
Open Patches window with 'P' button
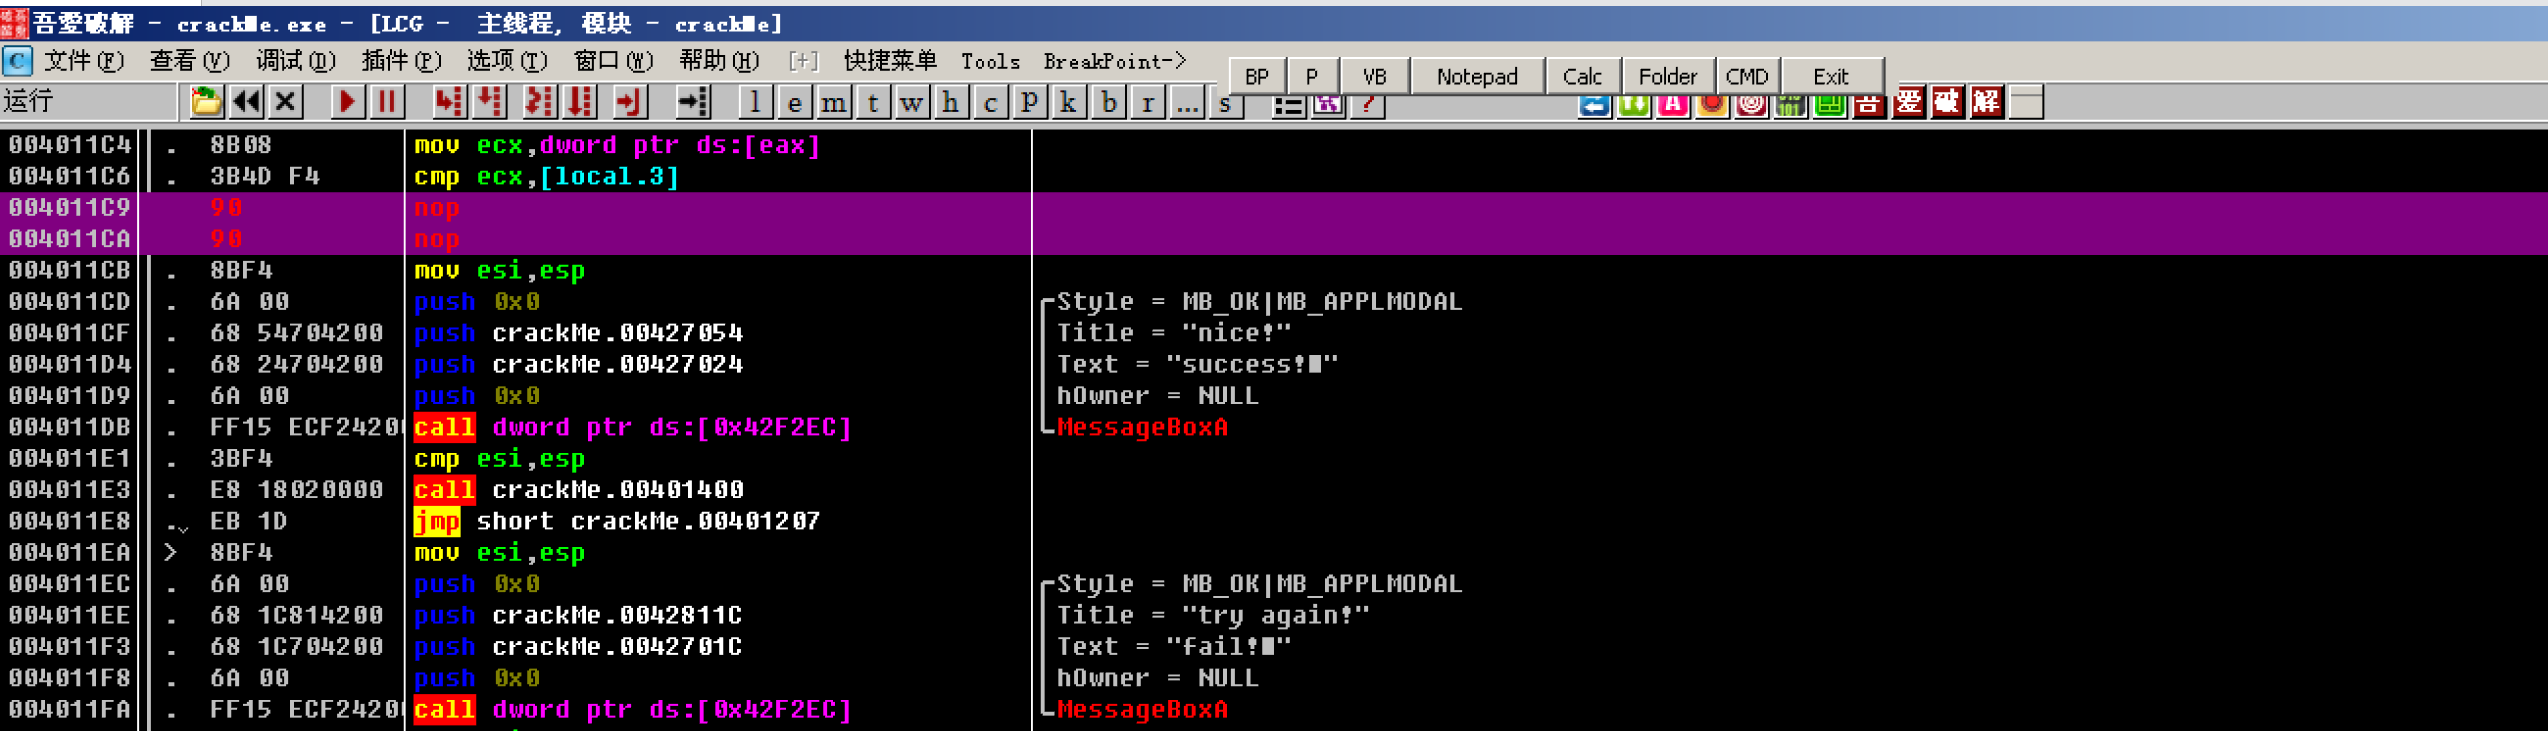[1029, 101]
